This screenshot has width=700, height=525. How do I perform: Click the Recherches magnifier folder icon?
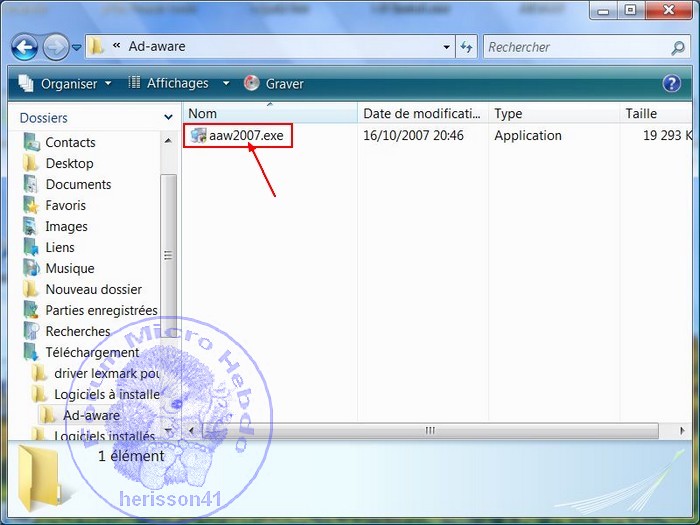tap(31, 331)
